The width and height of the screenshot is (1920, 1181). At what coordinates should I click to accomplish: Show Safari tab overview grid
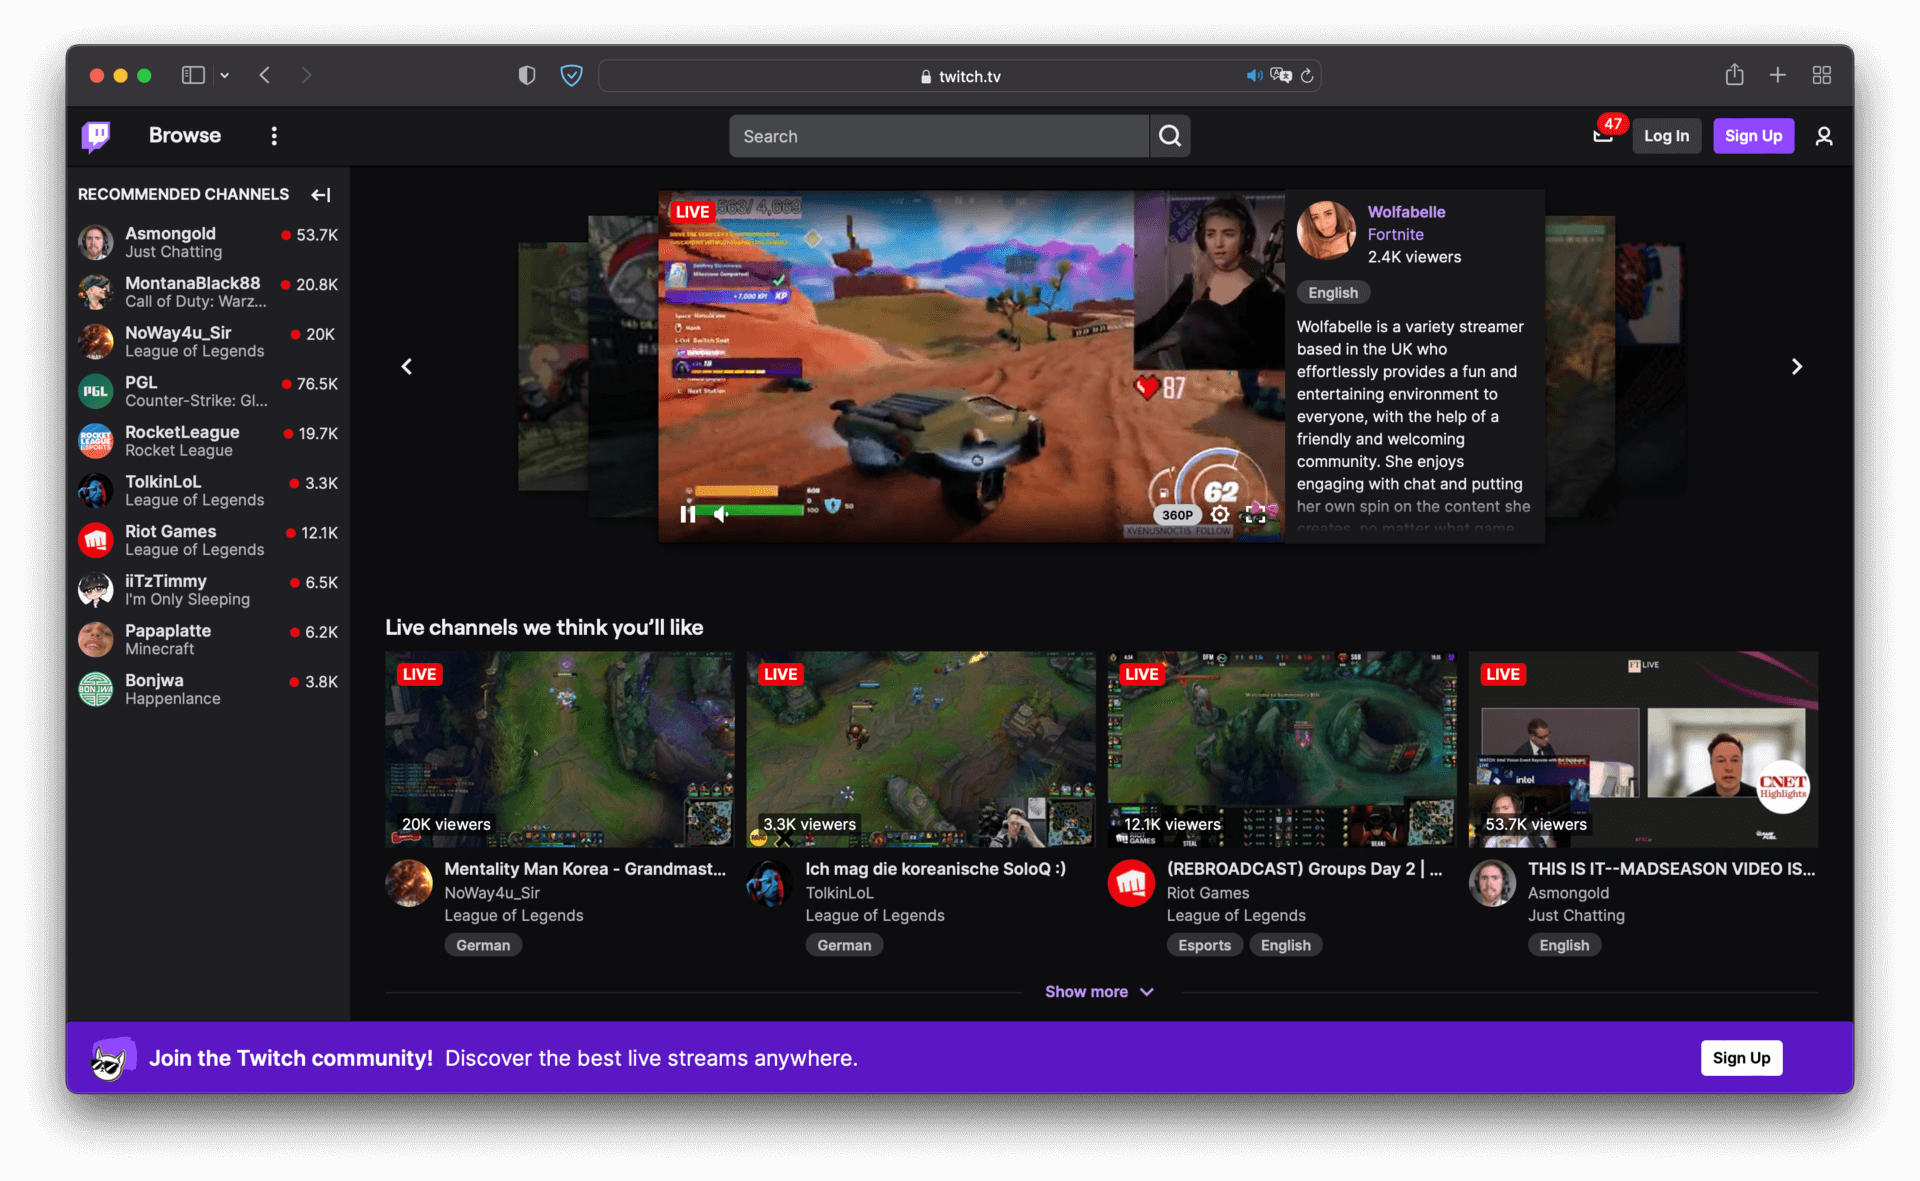[x=1822, y=75]
